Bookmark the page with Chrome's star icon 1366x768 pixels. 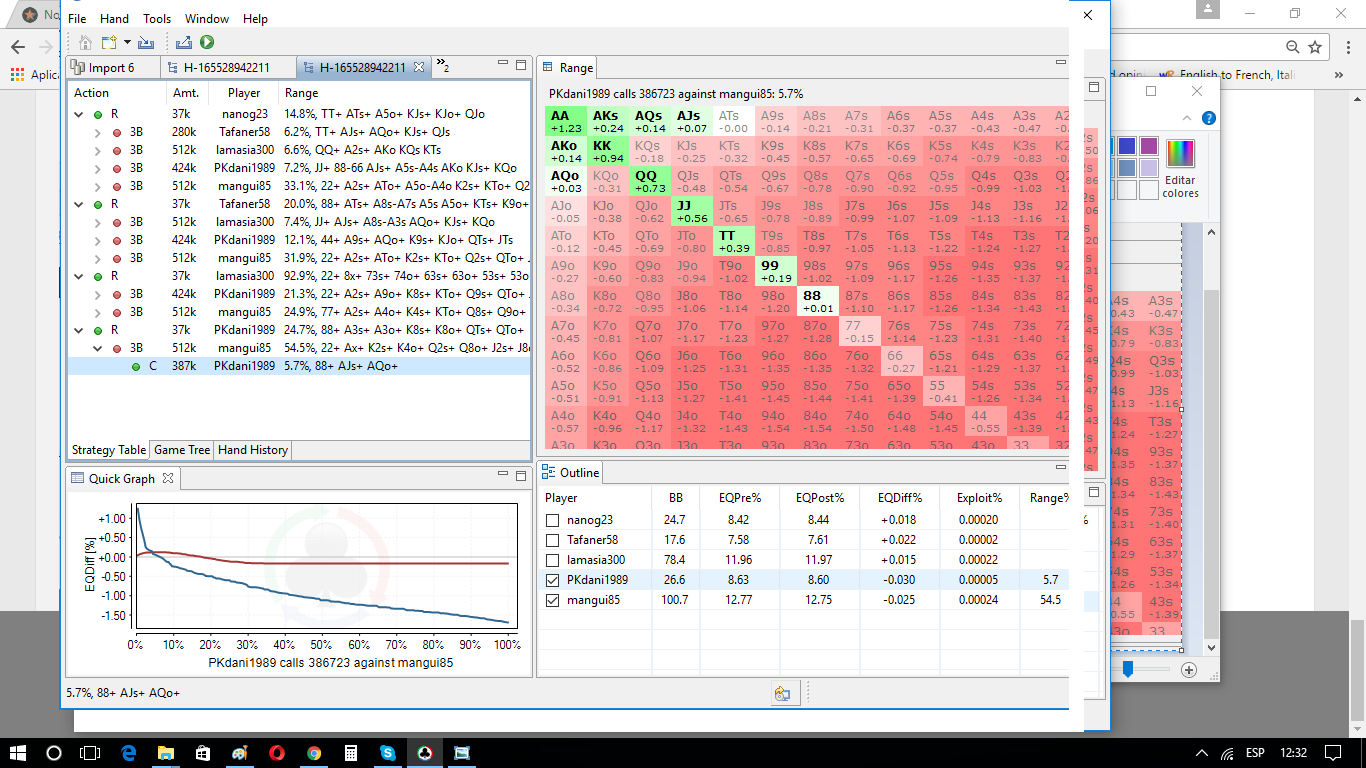tap(1315, 46)
